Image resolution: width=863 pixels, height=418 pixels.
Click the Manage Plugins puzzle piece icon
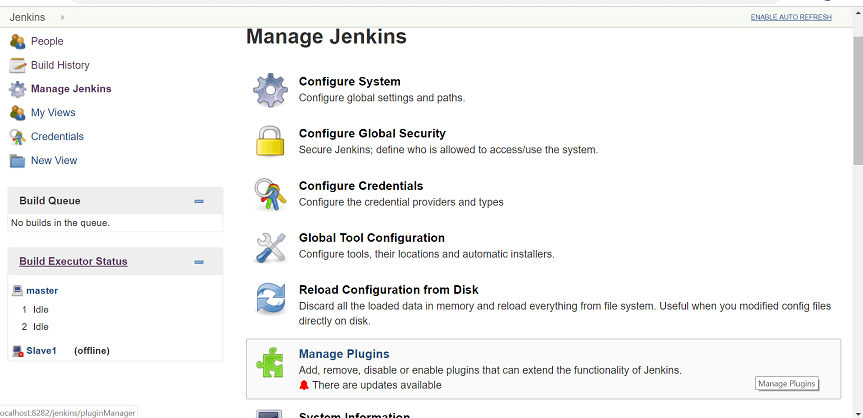point(270,362)
